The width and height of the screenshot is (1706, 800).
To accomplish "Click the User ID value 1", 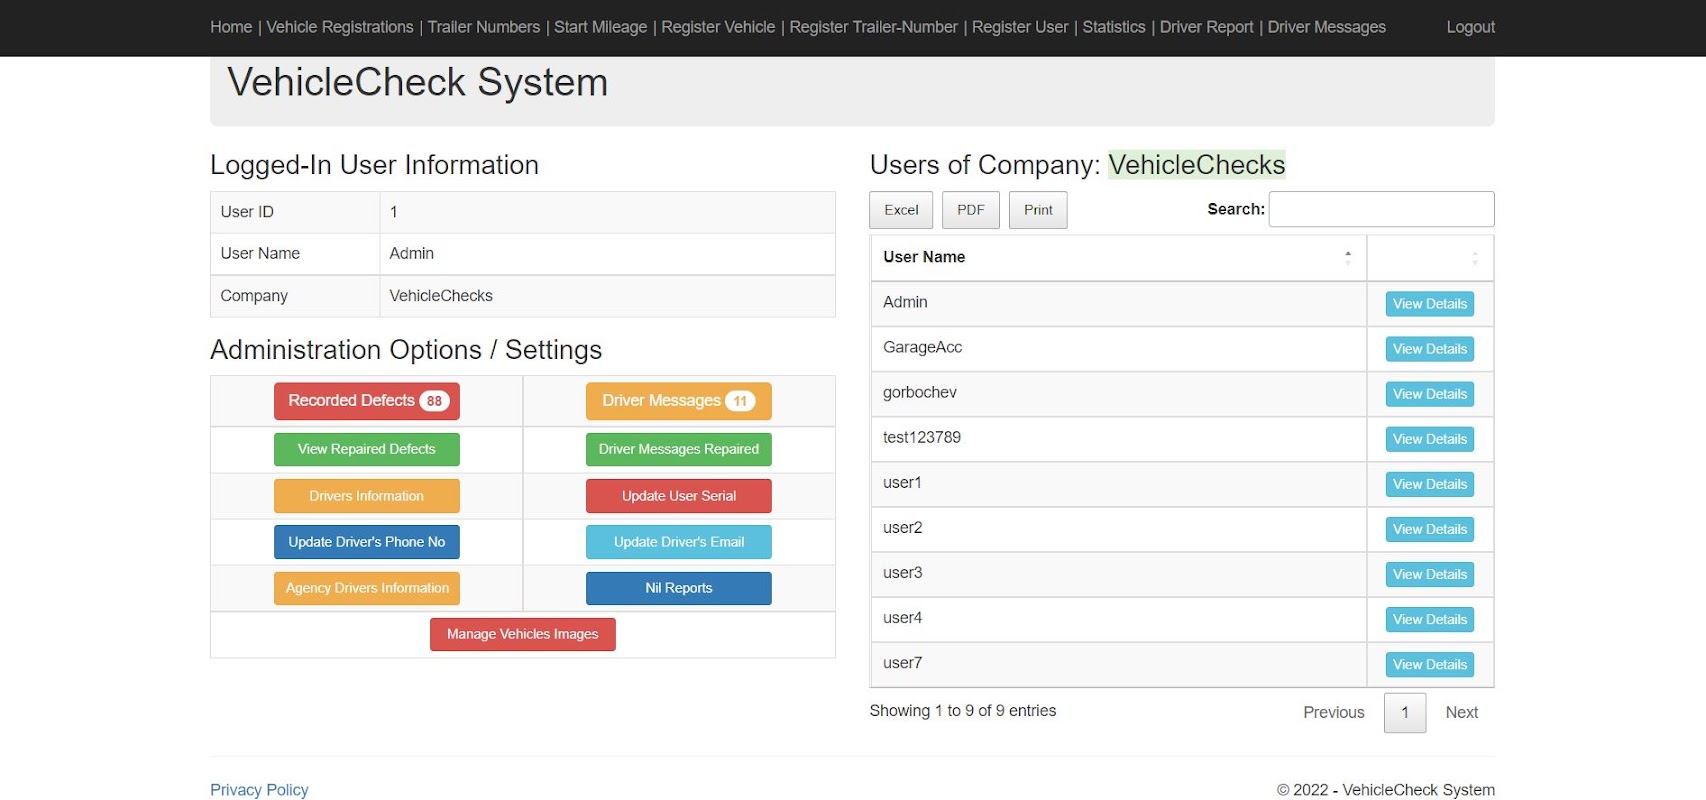I will 394,212.
